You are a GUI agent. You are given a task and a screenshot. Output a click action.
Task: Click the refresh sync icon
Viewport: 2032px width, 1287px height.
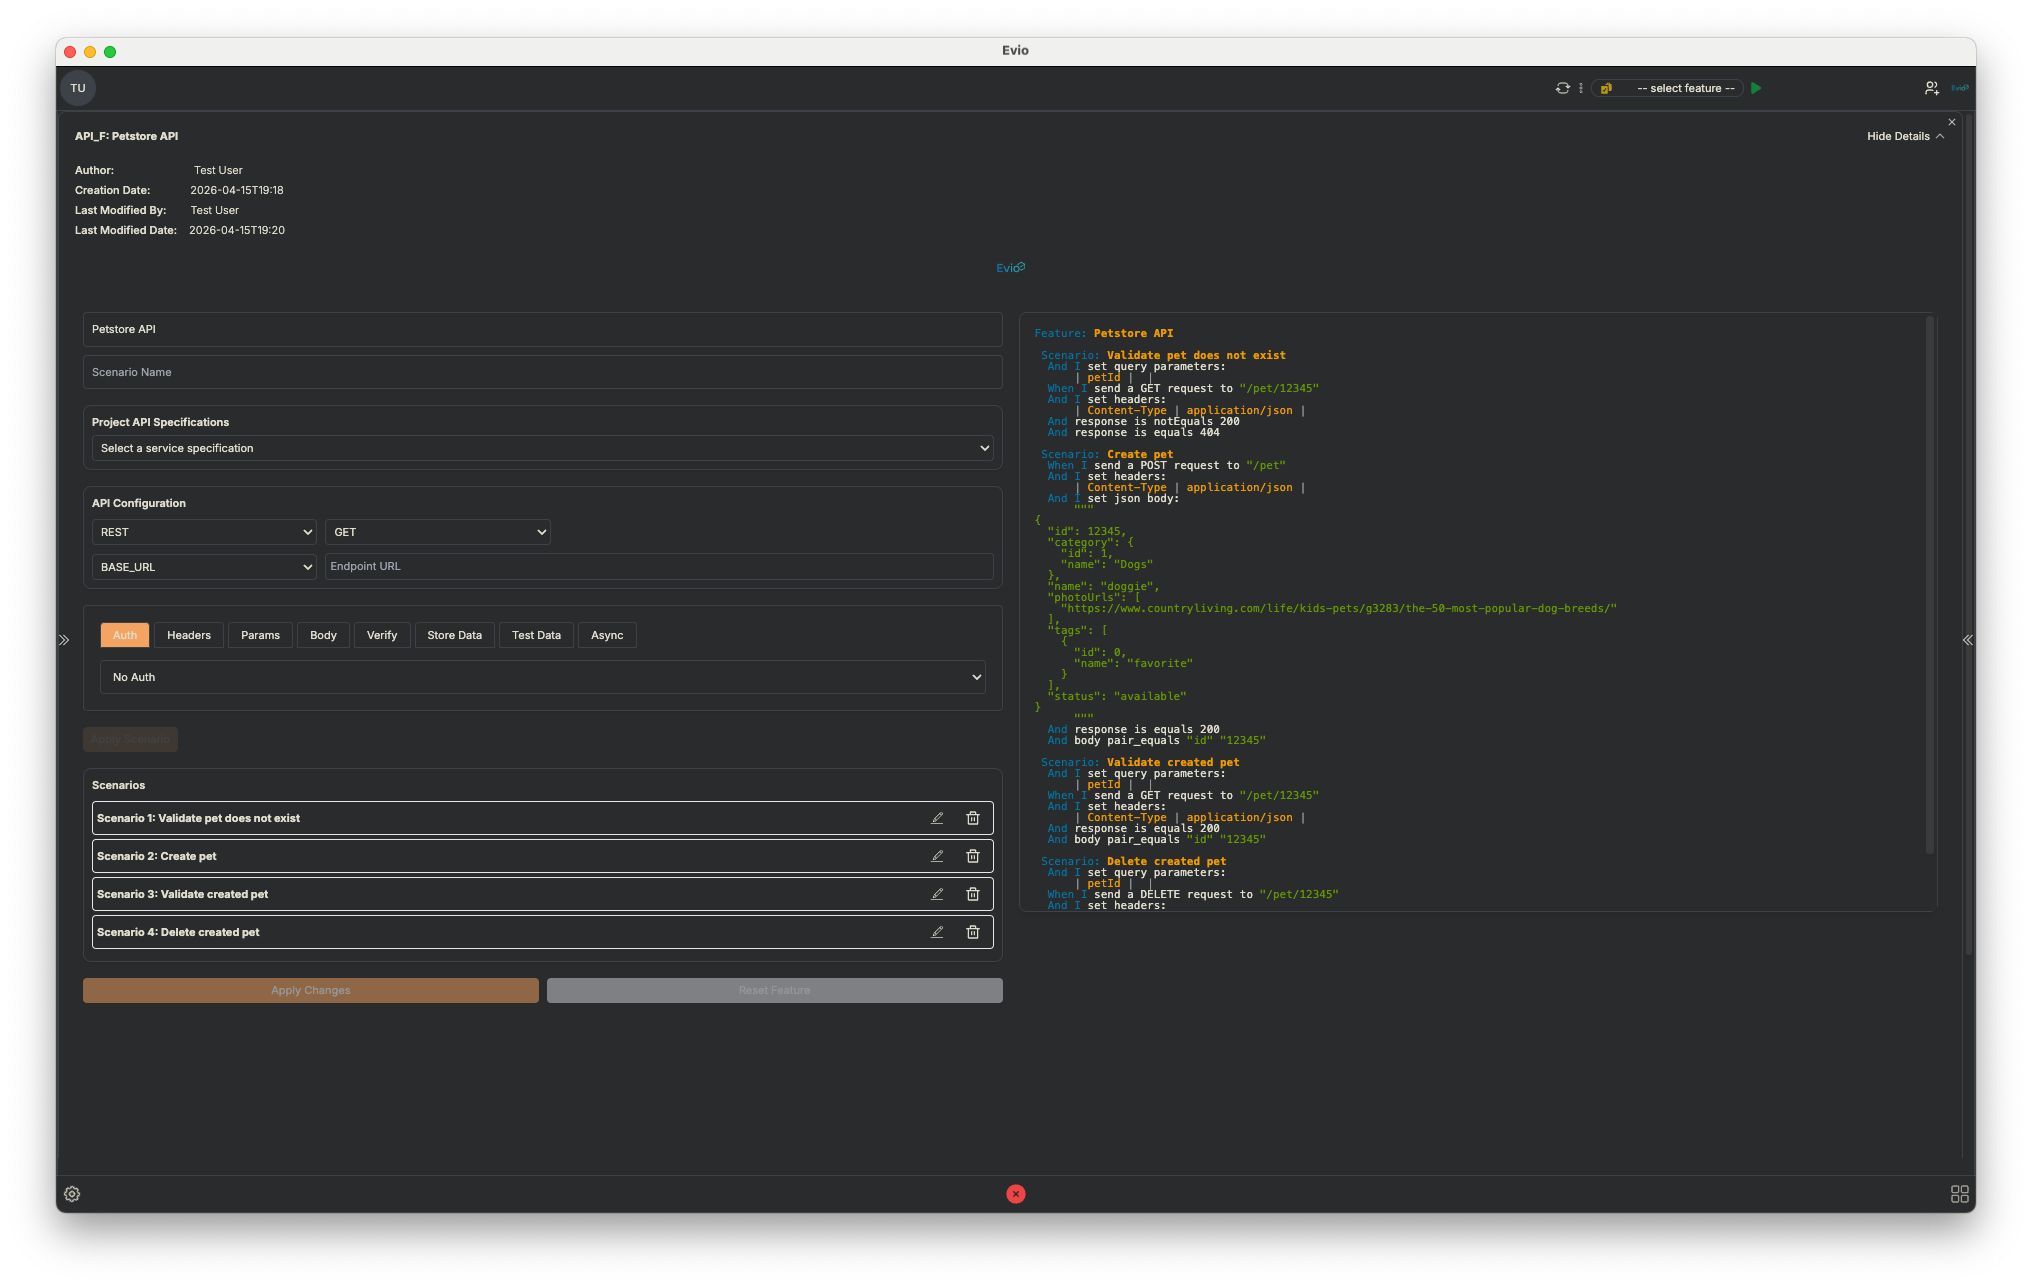1562,88
